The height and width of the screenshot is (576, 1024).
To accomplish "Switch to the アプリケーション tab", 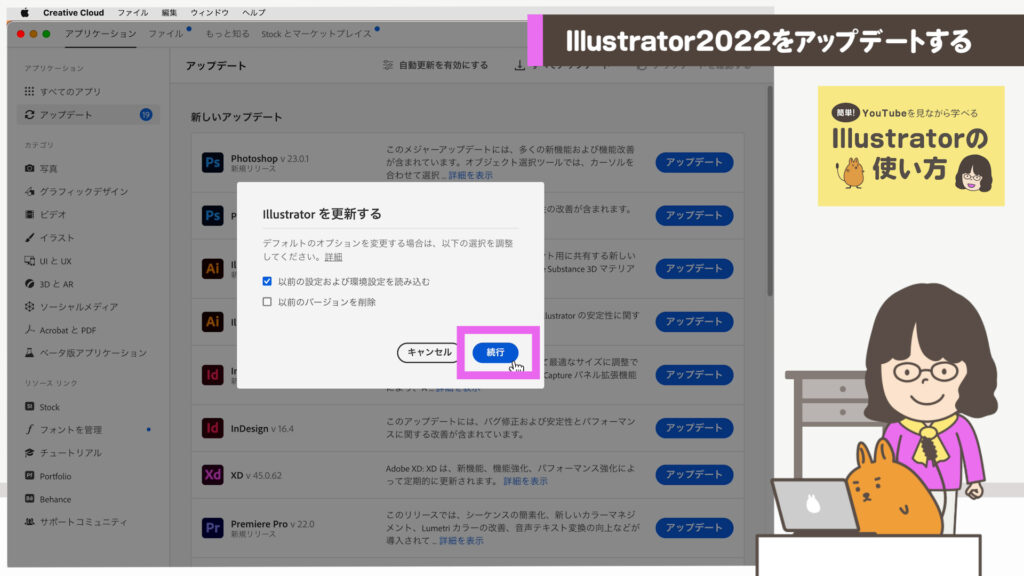I will click(x=101, y=33).
